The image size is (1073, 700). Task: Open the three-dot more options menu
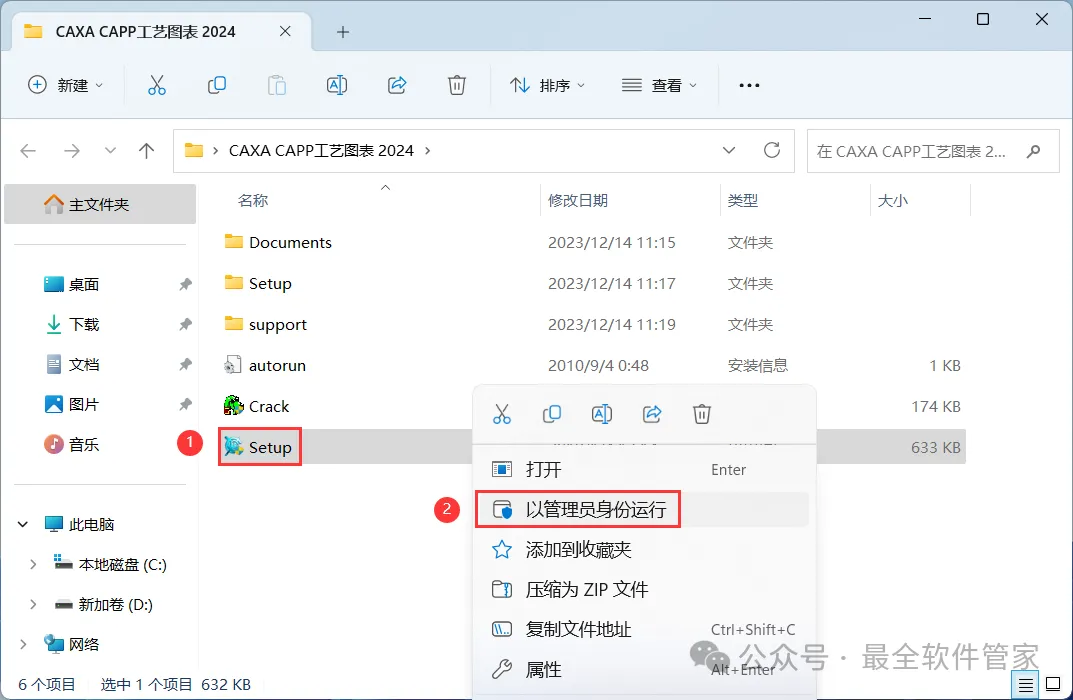tap(749, 86)
